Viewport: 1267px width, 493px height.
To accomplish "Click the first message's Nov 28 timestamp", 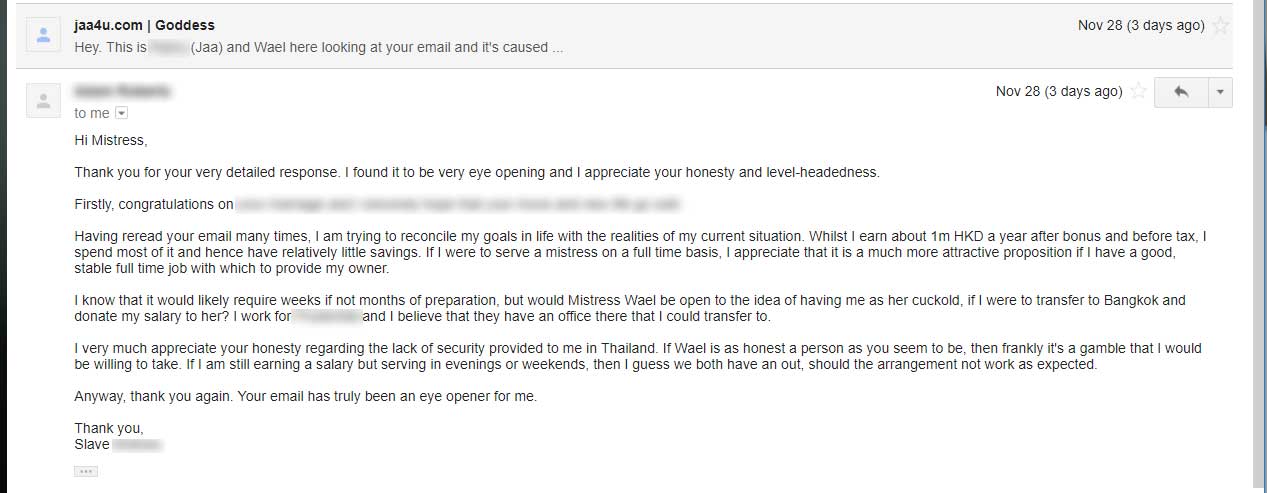I will pos(1141,26).
